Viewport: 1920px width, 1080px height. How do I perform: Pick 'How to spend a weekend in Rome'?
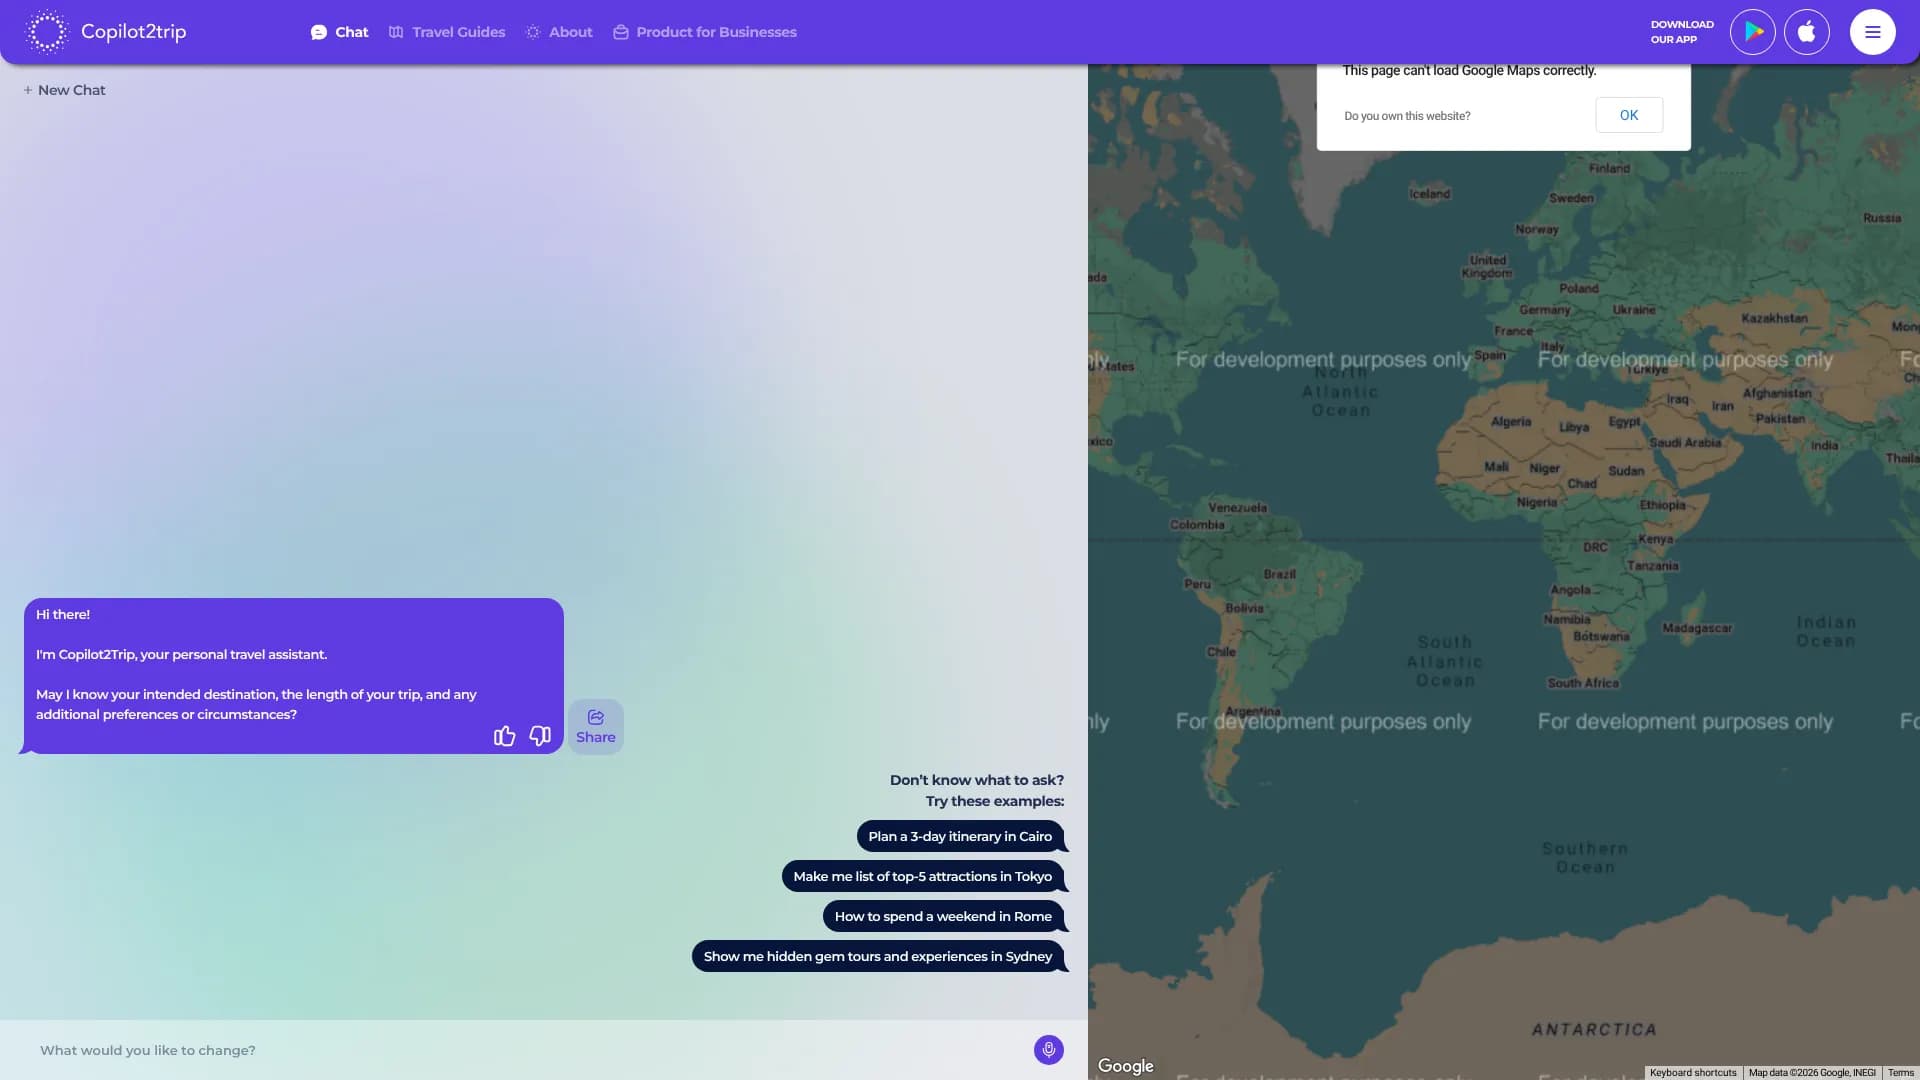[942, 917]
